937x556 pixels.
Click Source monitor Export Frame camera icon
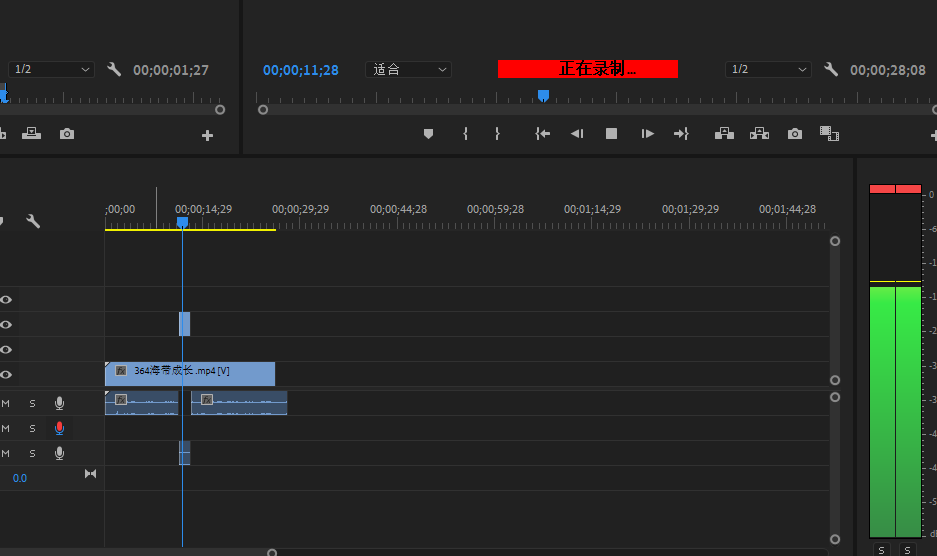pyautogui.click(x=67, y=134)
